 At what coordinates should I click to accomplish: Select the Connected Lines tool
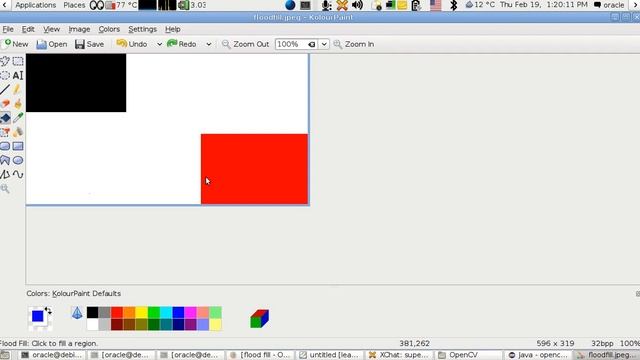[x=5, y=174]
